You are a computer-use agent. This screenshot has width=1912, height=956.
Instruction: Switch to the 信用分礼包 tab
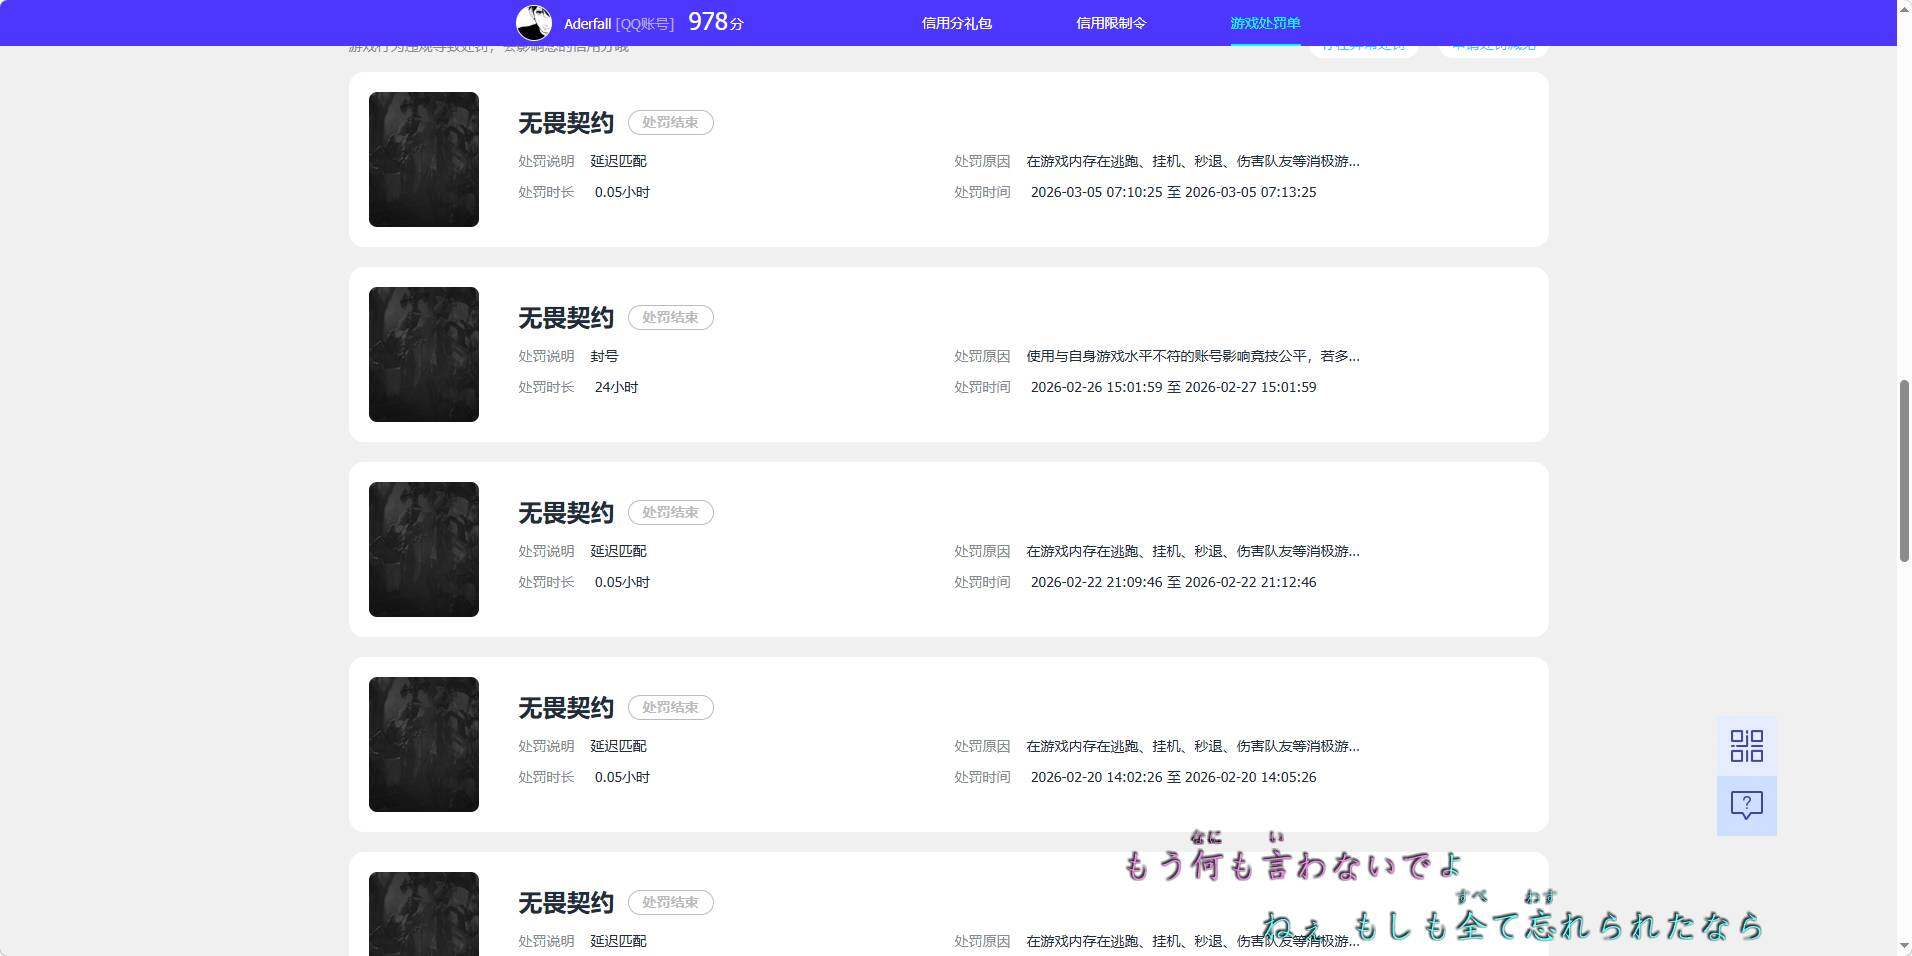[955, 22]
